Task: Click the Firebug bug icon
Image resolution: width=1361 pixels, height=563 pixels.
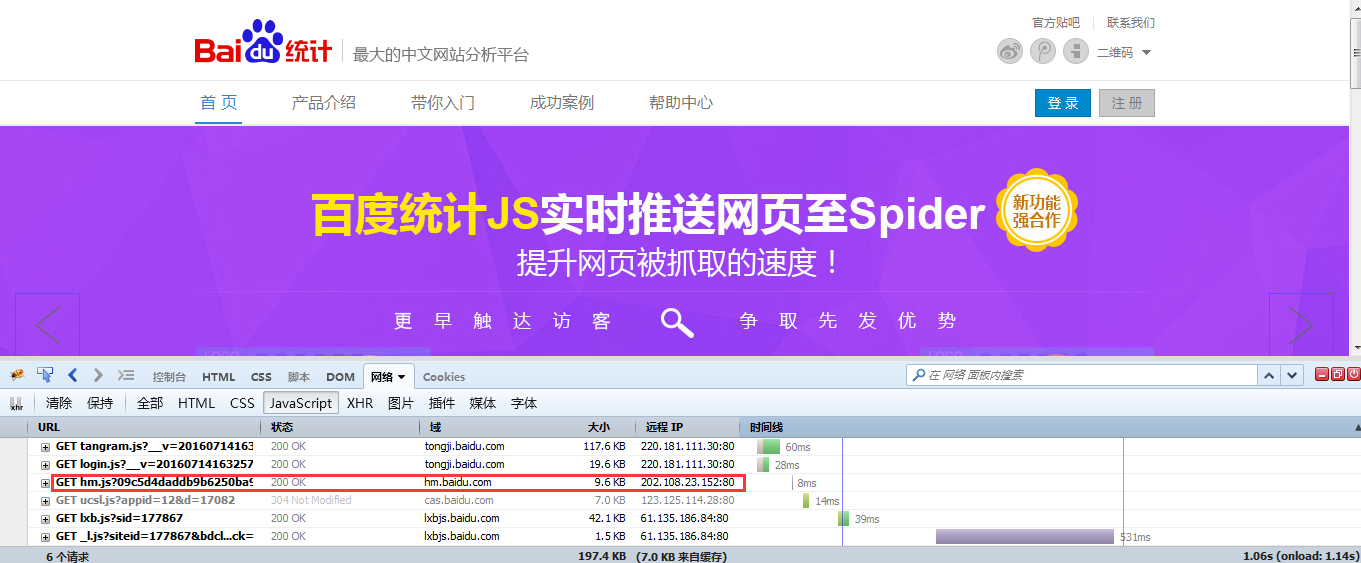Action: click(x=17, y=376)
